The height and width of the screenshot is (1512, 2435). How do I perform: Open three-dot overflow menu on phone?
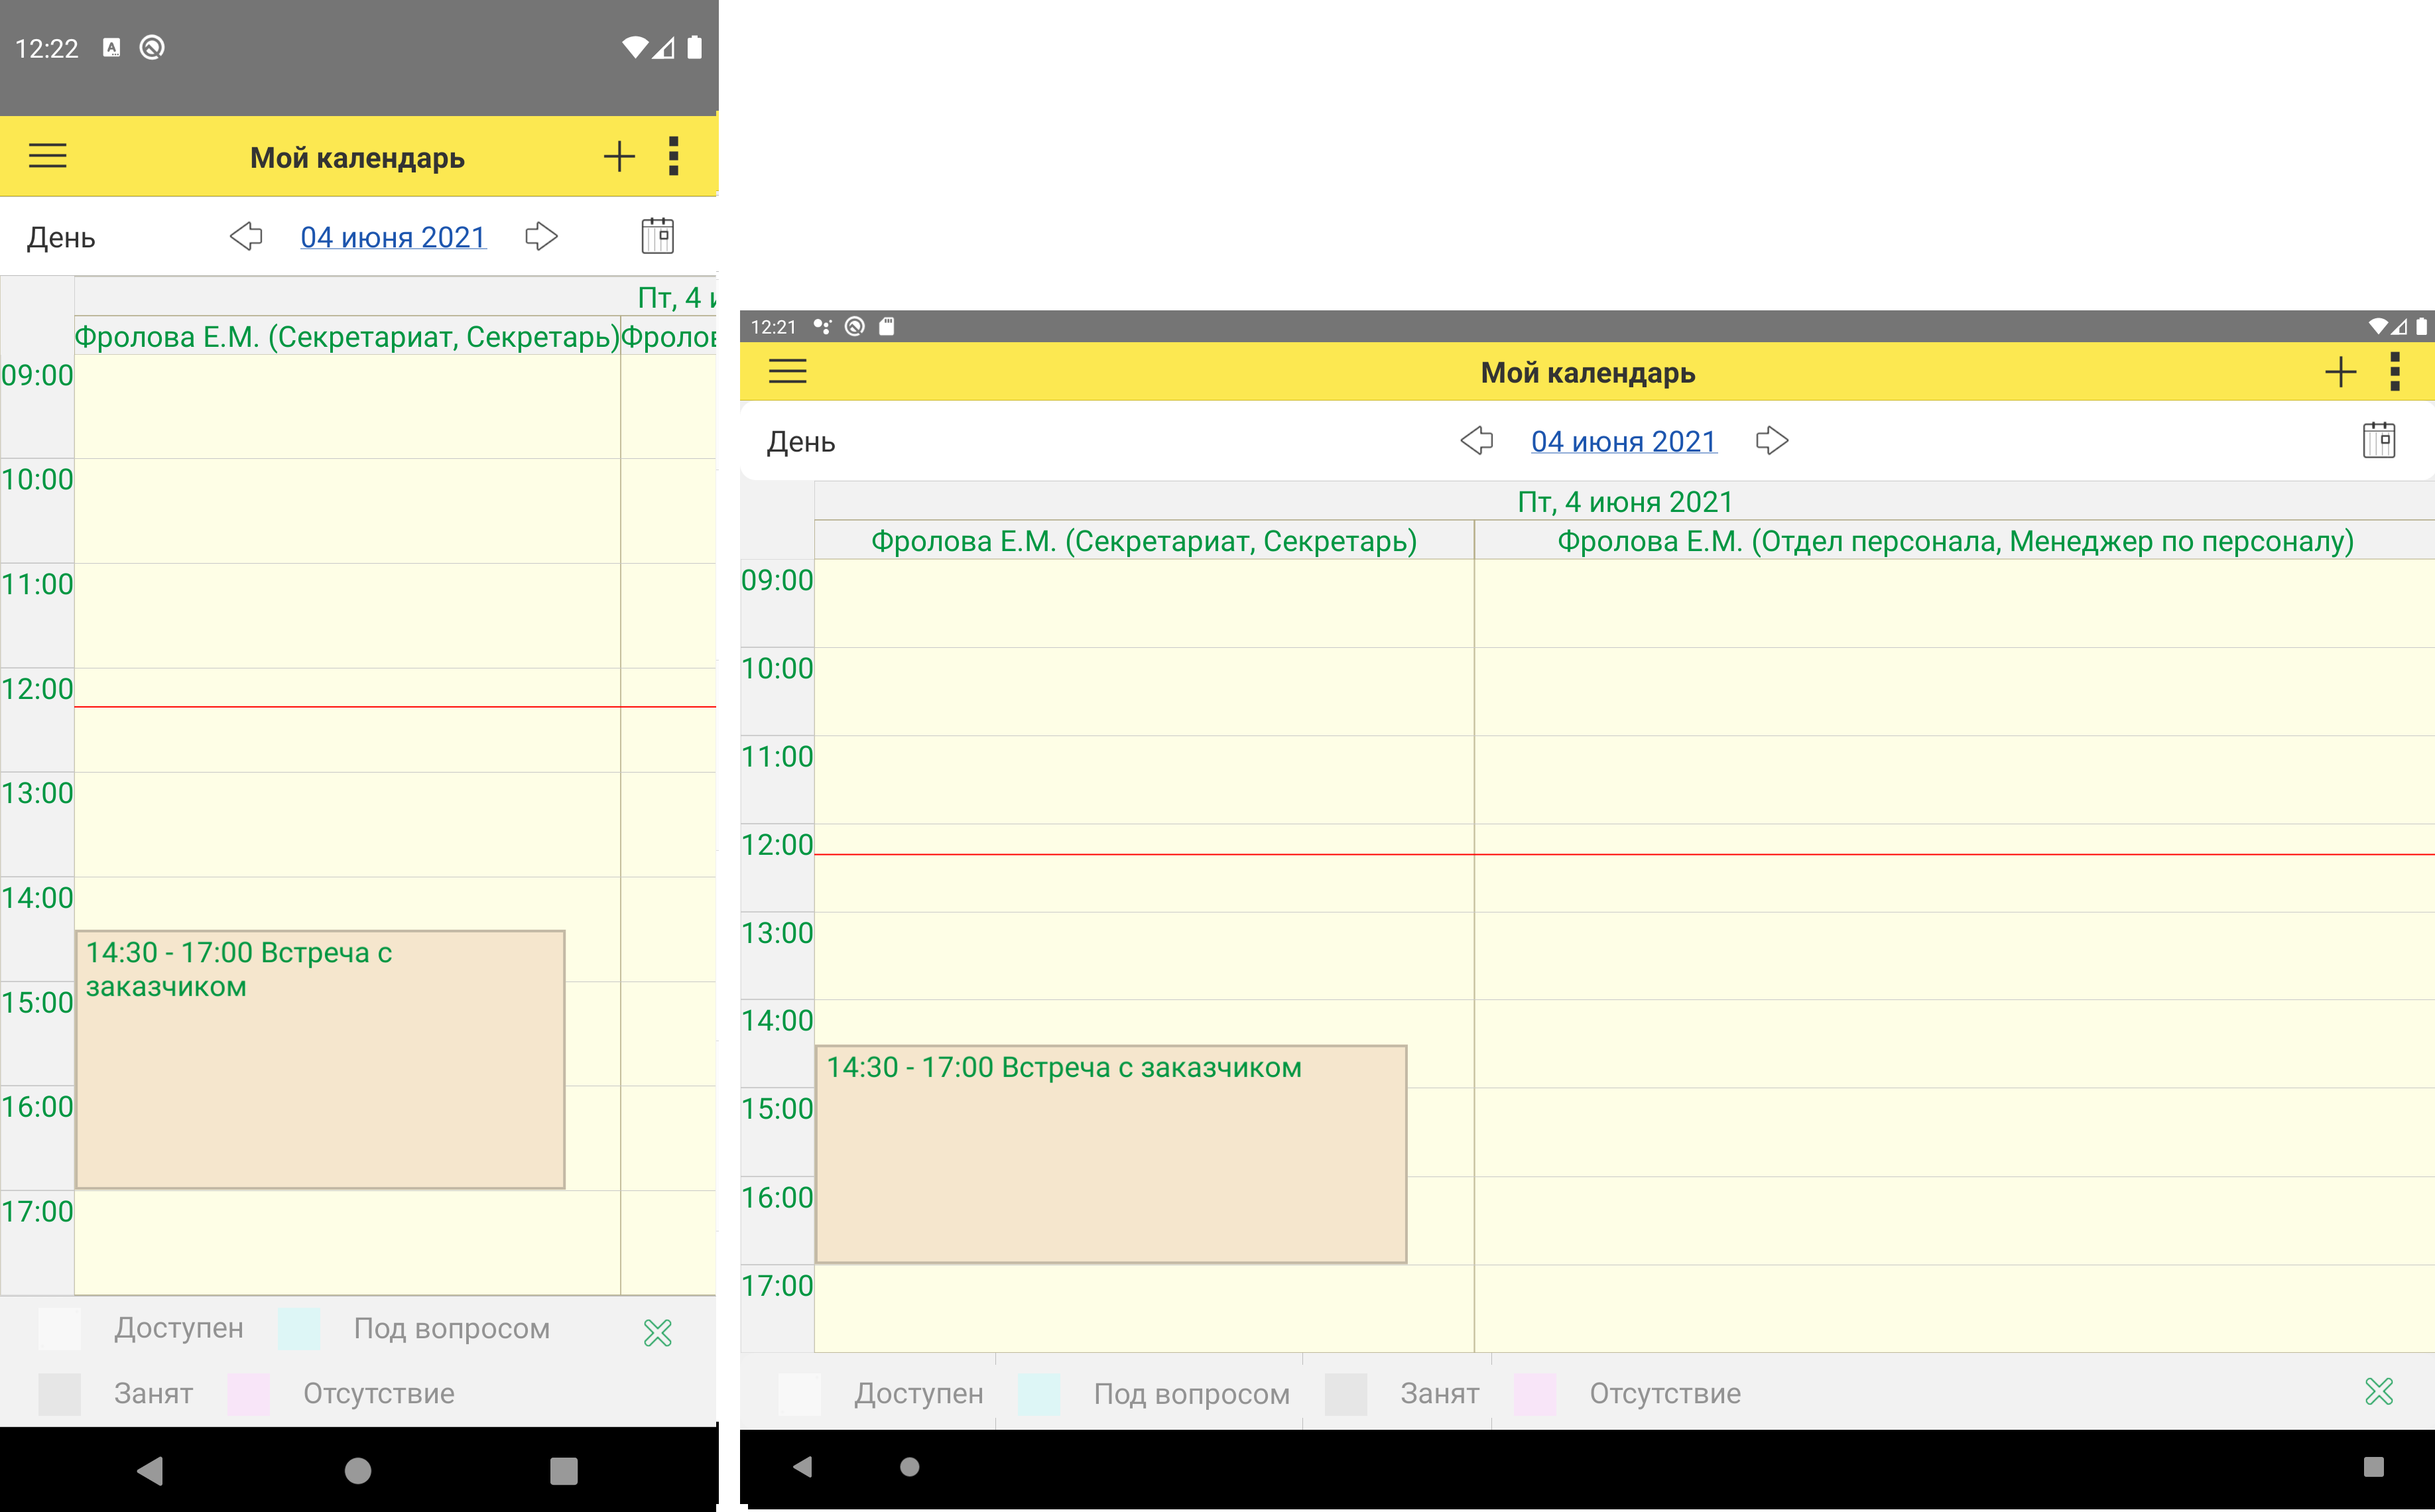[673, 156]
